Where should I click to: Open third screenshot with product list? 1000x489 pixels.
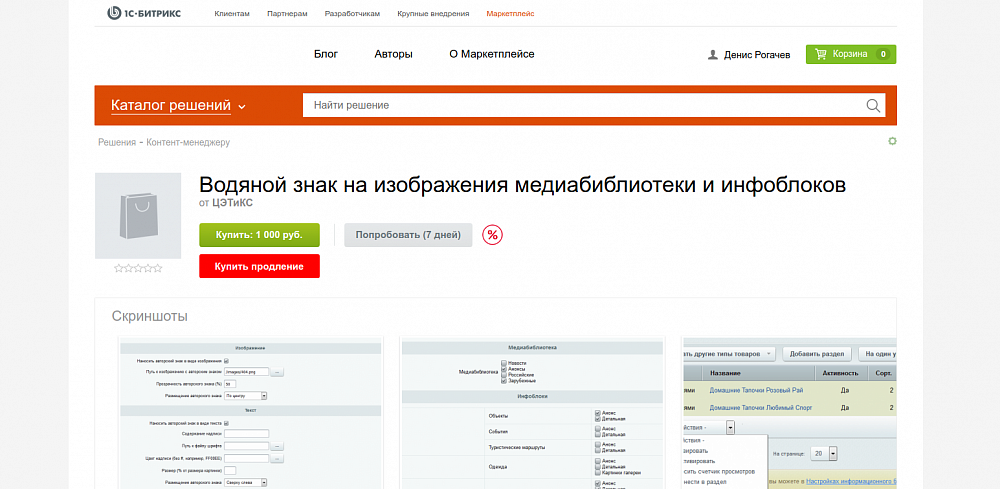[x=789, y=412]
